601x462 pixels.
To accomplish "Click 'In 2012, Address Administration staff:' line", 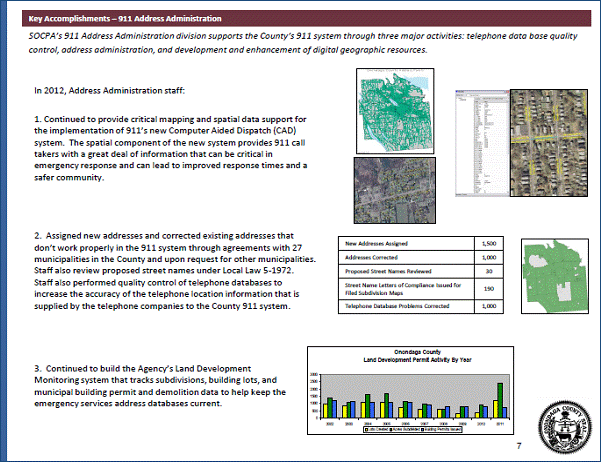I will pos(110,90).
